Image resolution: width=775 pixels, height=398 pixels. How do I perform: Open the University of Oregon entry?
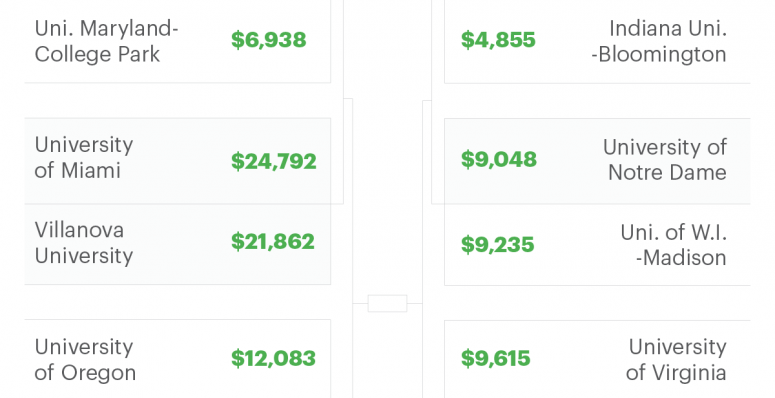click(x=86, y=360)
